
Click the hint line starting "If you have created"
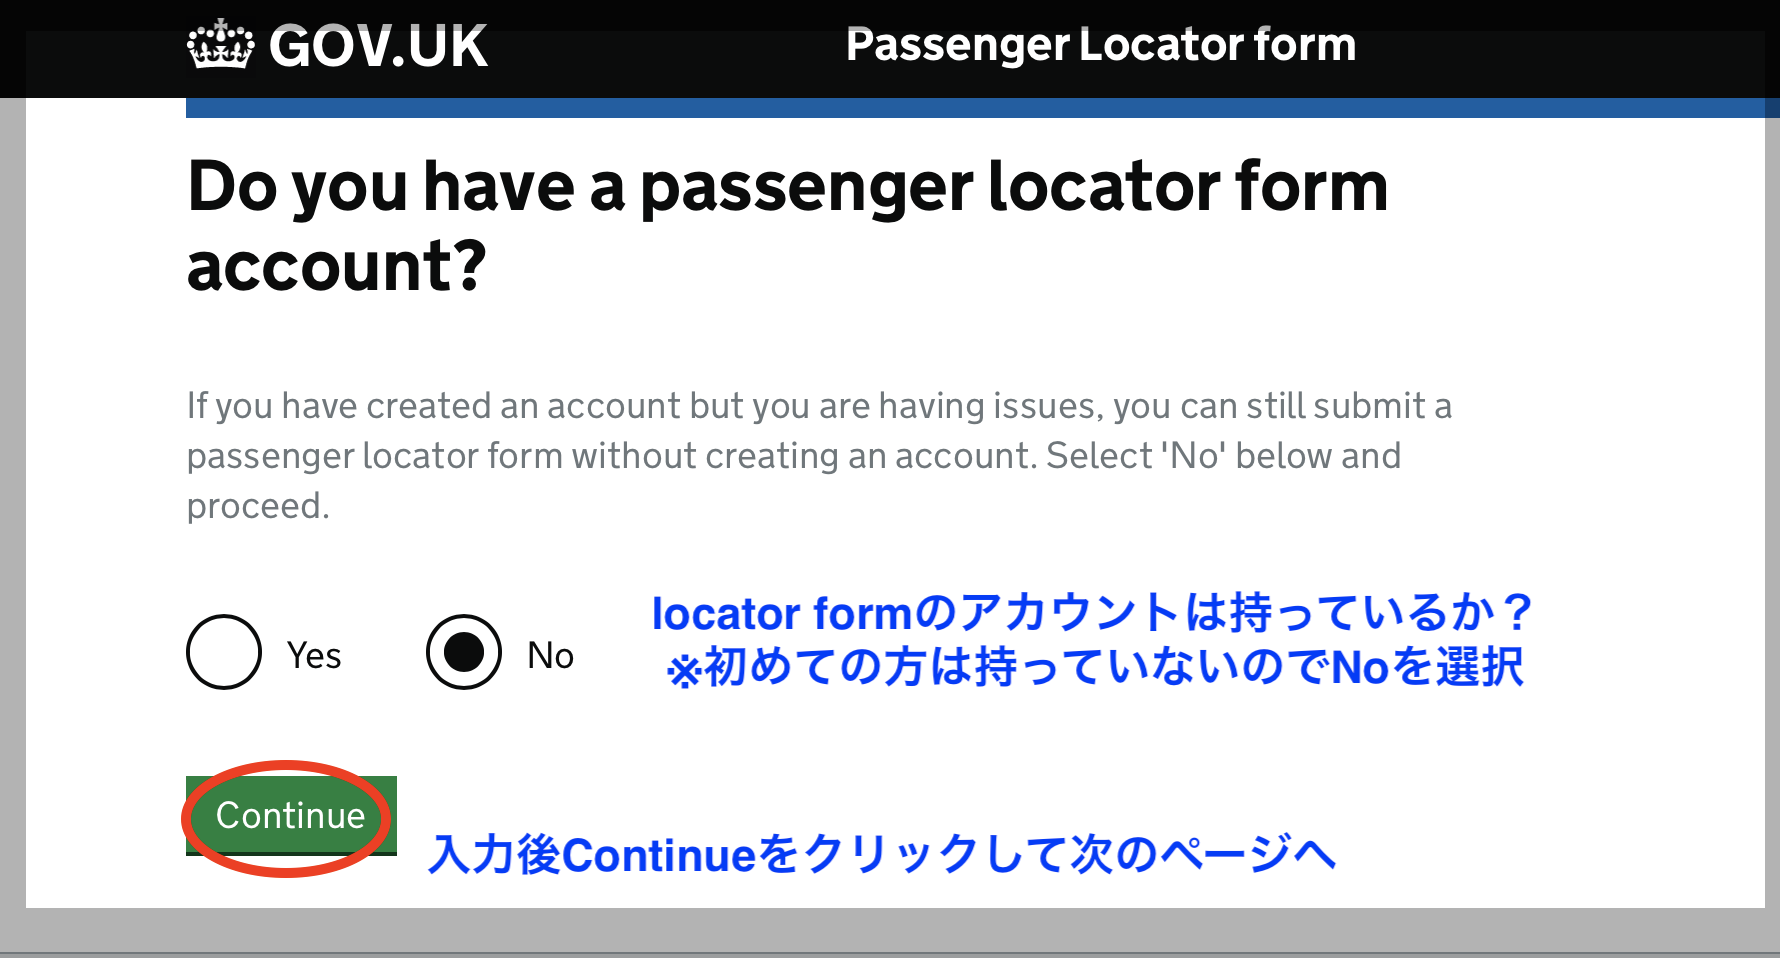tap(819, 406)
